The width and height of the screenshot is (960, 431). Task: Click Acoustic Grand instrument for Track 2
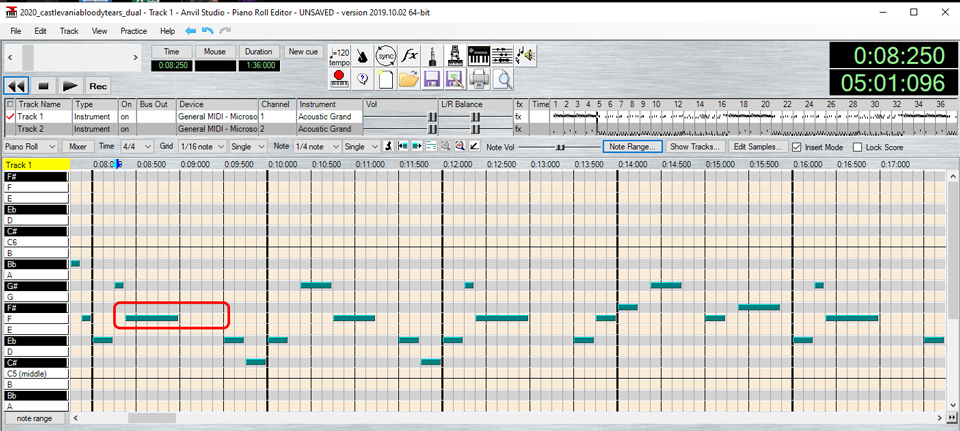(x=330, y=129)
